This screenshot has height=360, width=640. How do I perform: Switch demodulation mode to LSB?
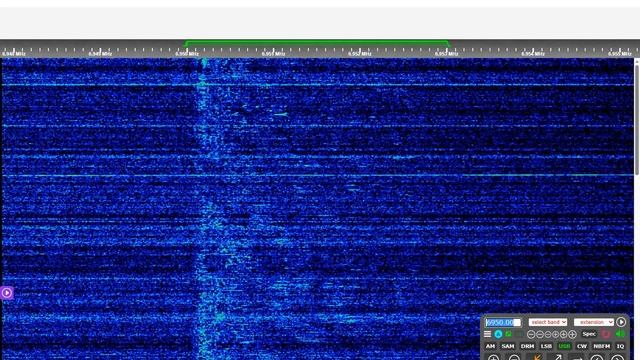[x=546, y=346]
